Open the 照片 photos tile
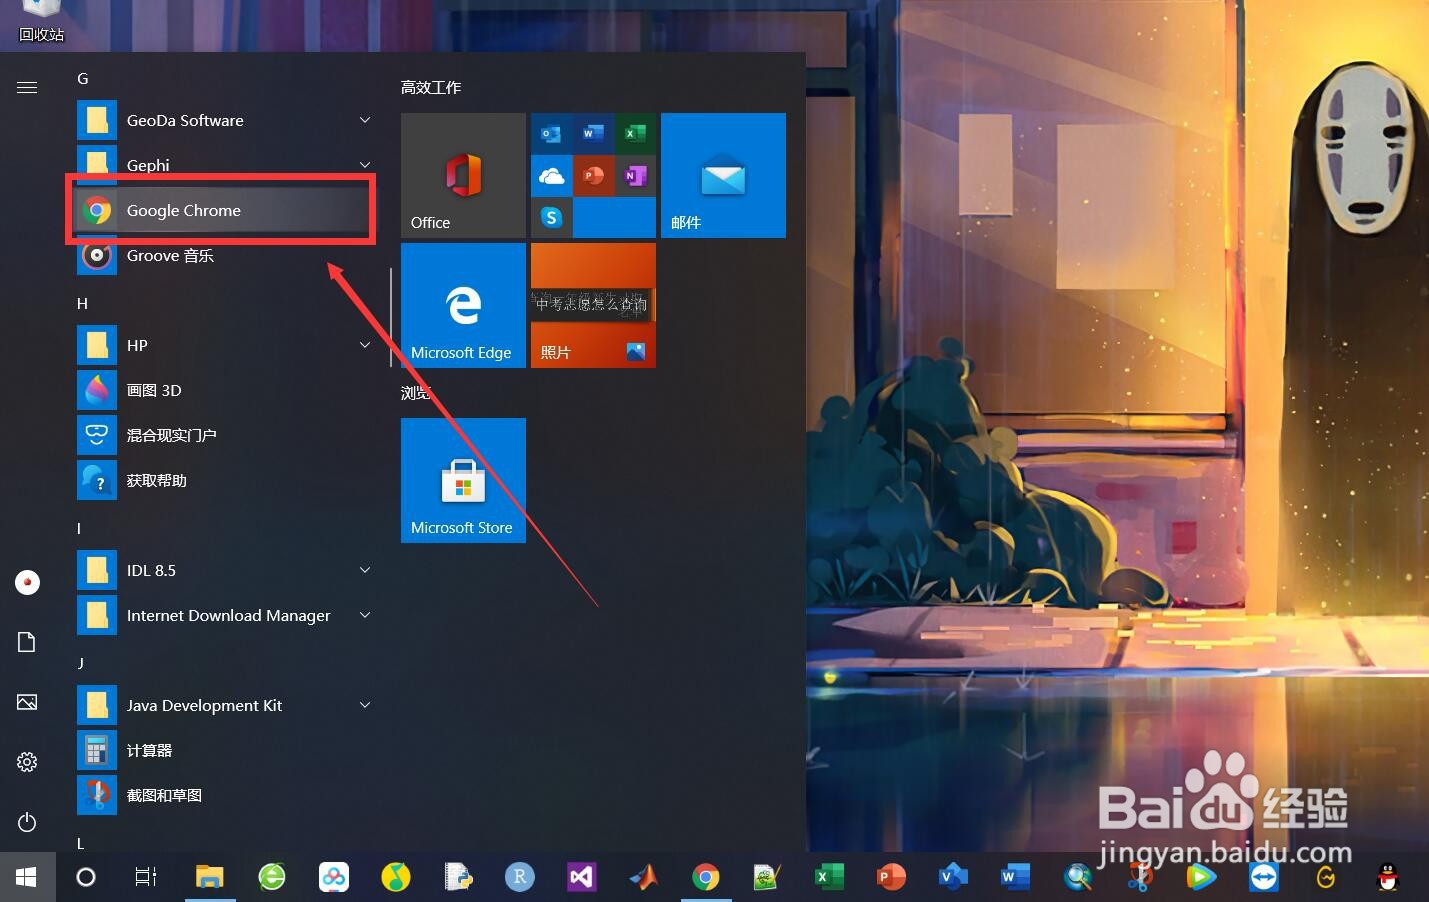This screenshot has height=902, width=1429. pos(593,305)
